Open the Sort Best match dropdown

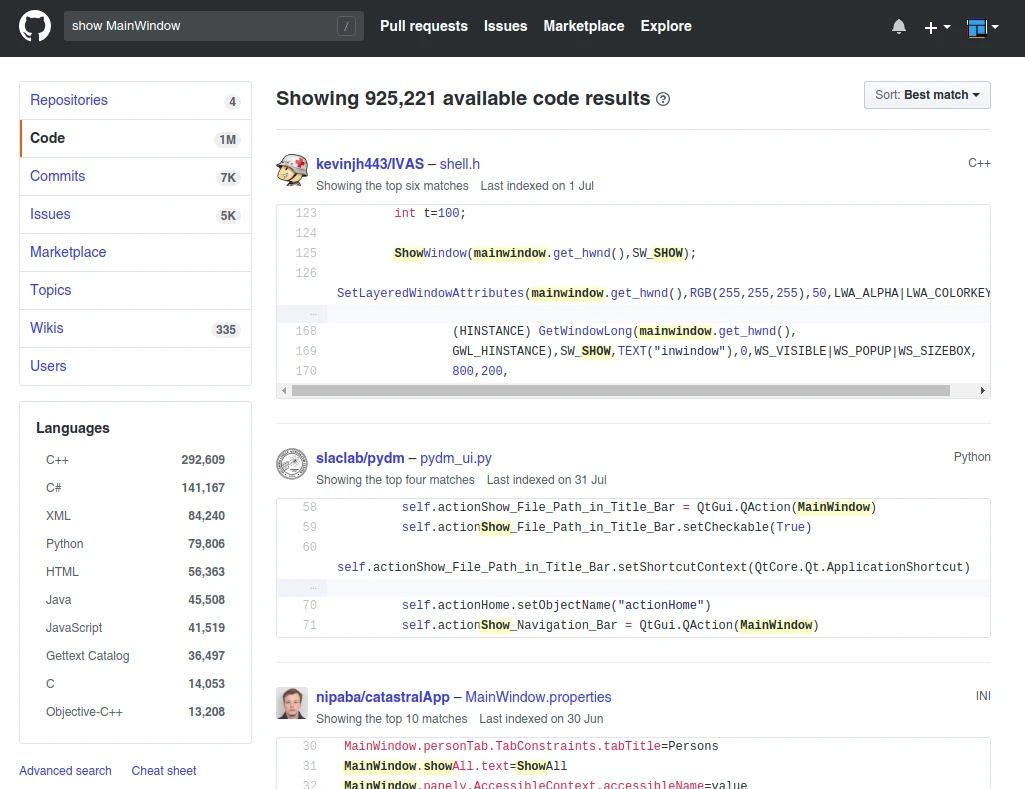click(x=927, y=95)
